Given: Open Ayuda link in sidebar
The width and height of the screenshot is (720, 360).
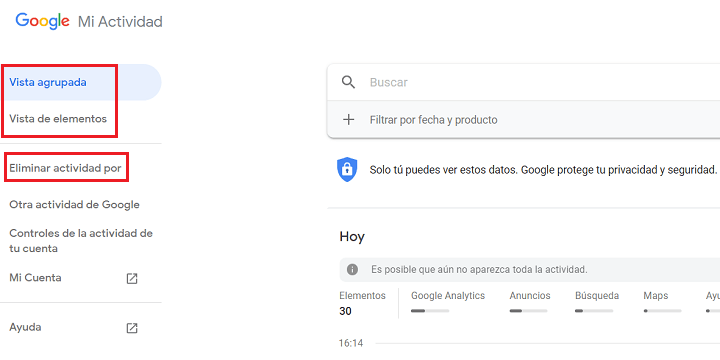Looking at the screenshot, I should coord(25,327).
